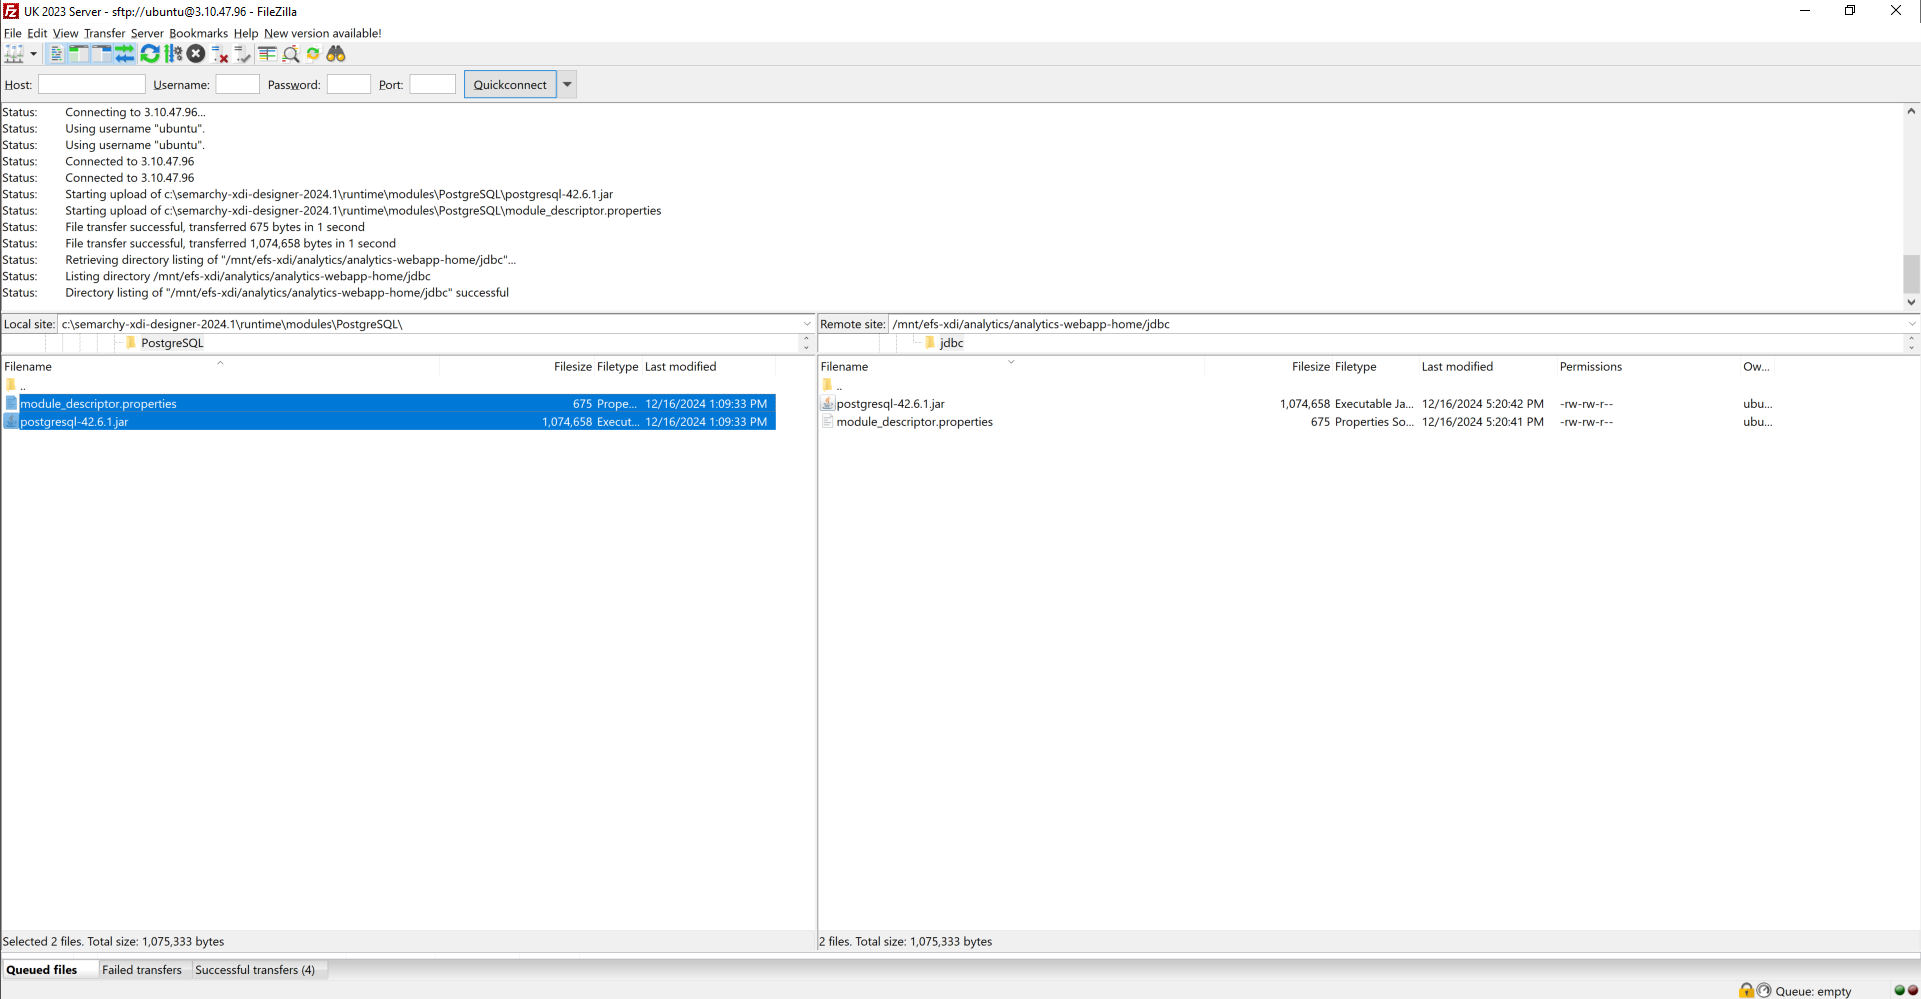Open the Edit menu

pos(37,33)
